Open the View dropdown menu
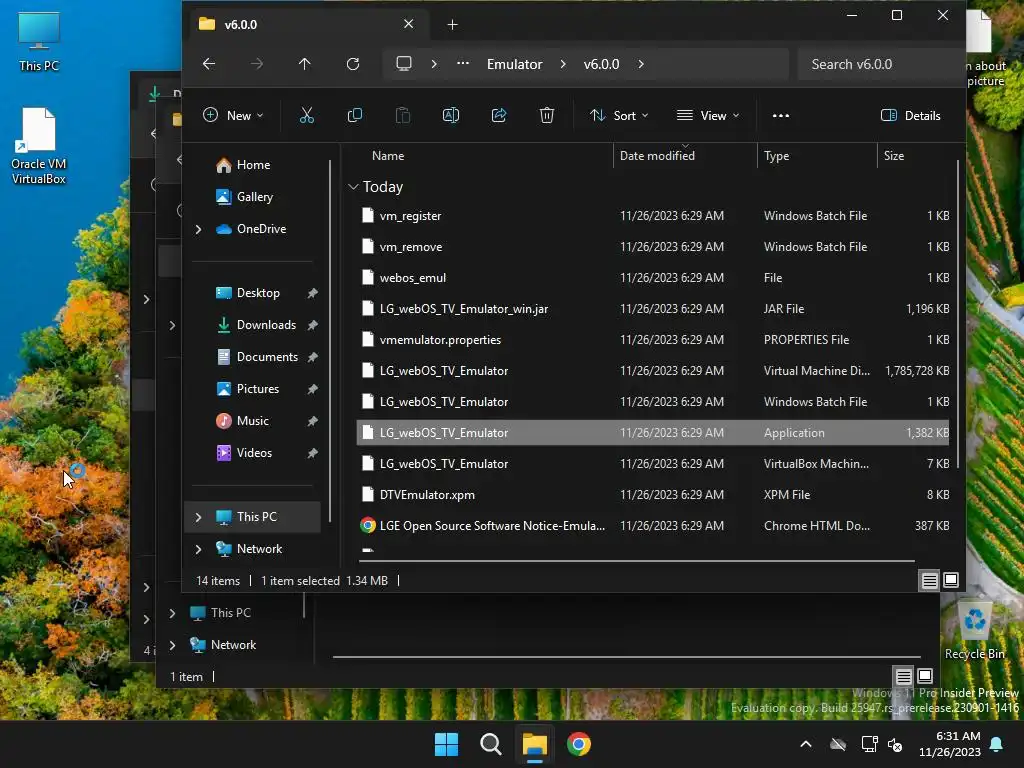Viewport: 1024px width, 768px height. (x=708, y=116)
